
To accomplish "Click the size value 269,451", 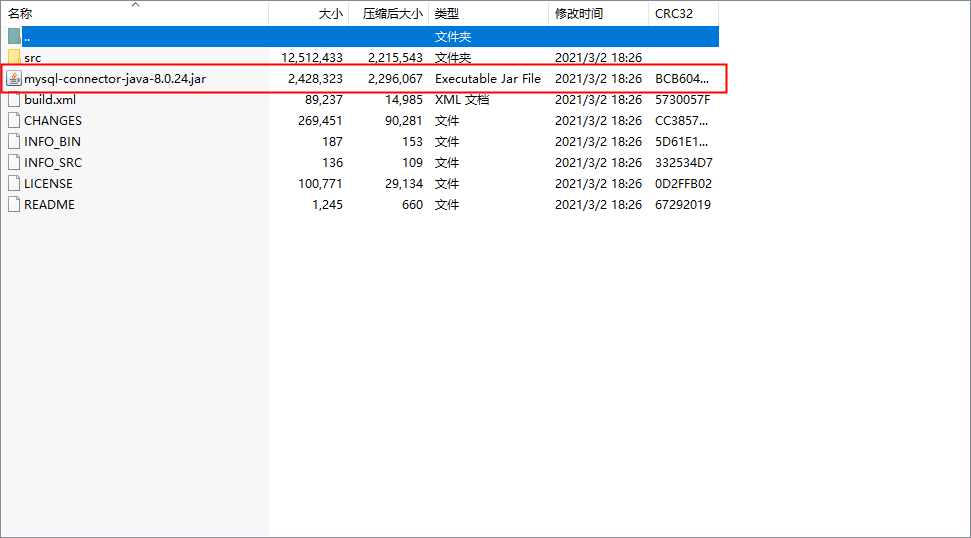I will (320, 121).
